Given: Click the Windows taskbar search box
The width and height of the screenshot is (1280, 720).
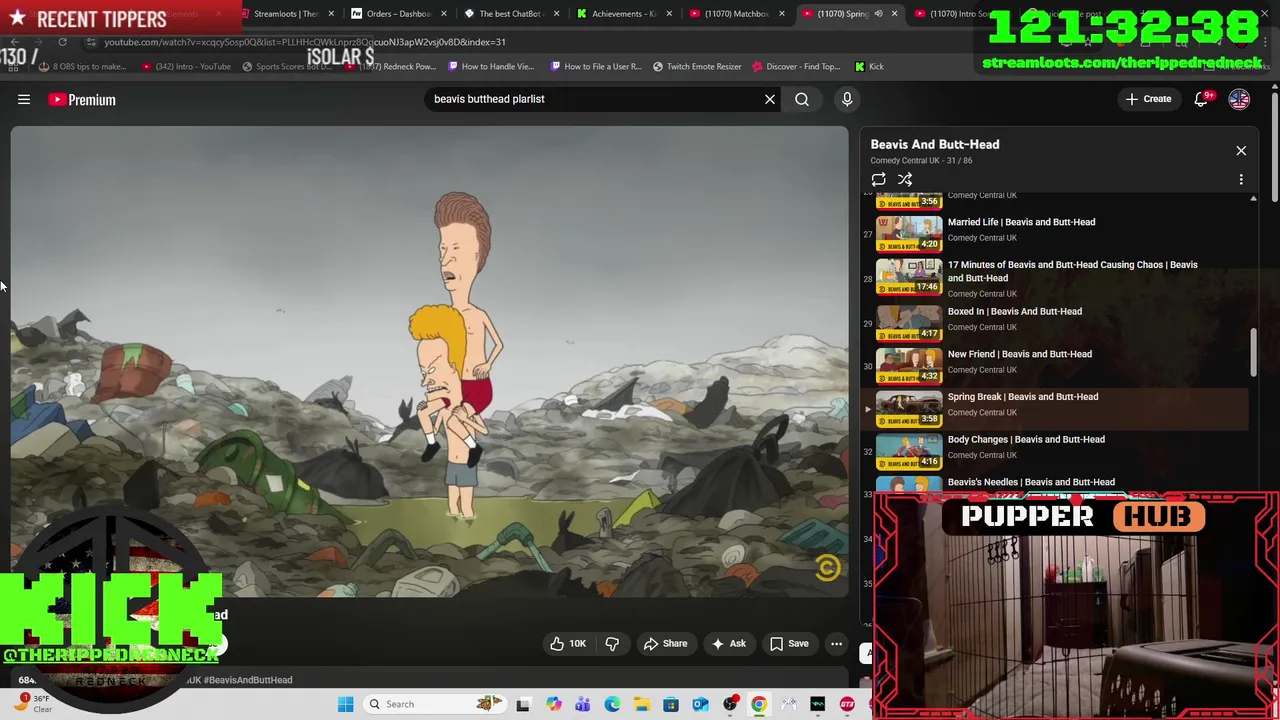Looking at the screenshot, I should click(x=433, y=704).
